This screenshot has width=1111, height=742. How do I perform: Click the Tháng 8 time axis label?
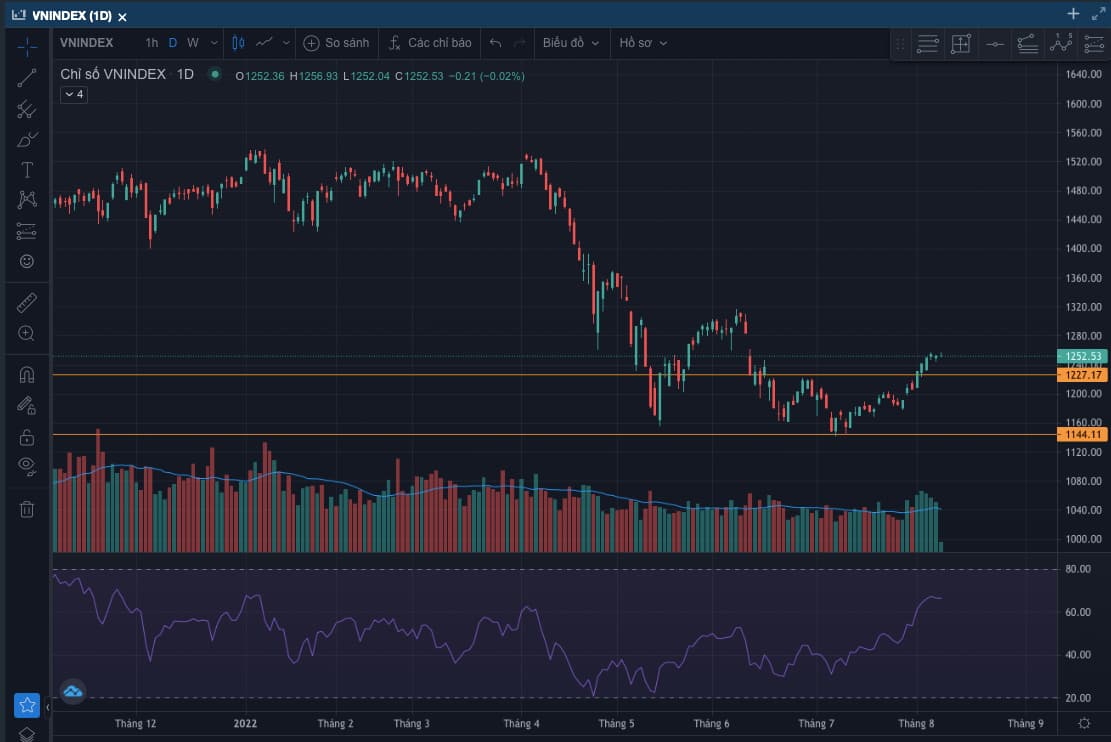pos(916,724)
